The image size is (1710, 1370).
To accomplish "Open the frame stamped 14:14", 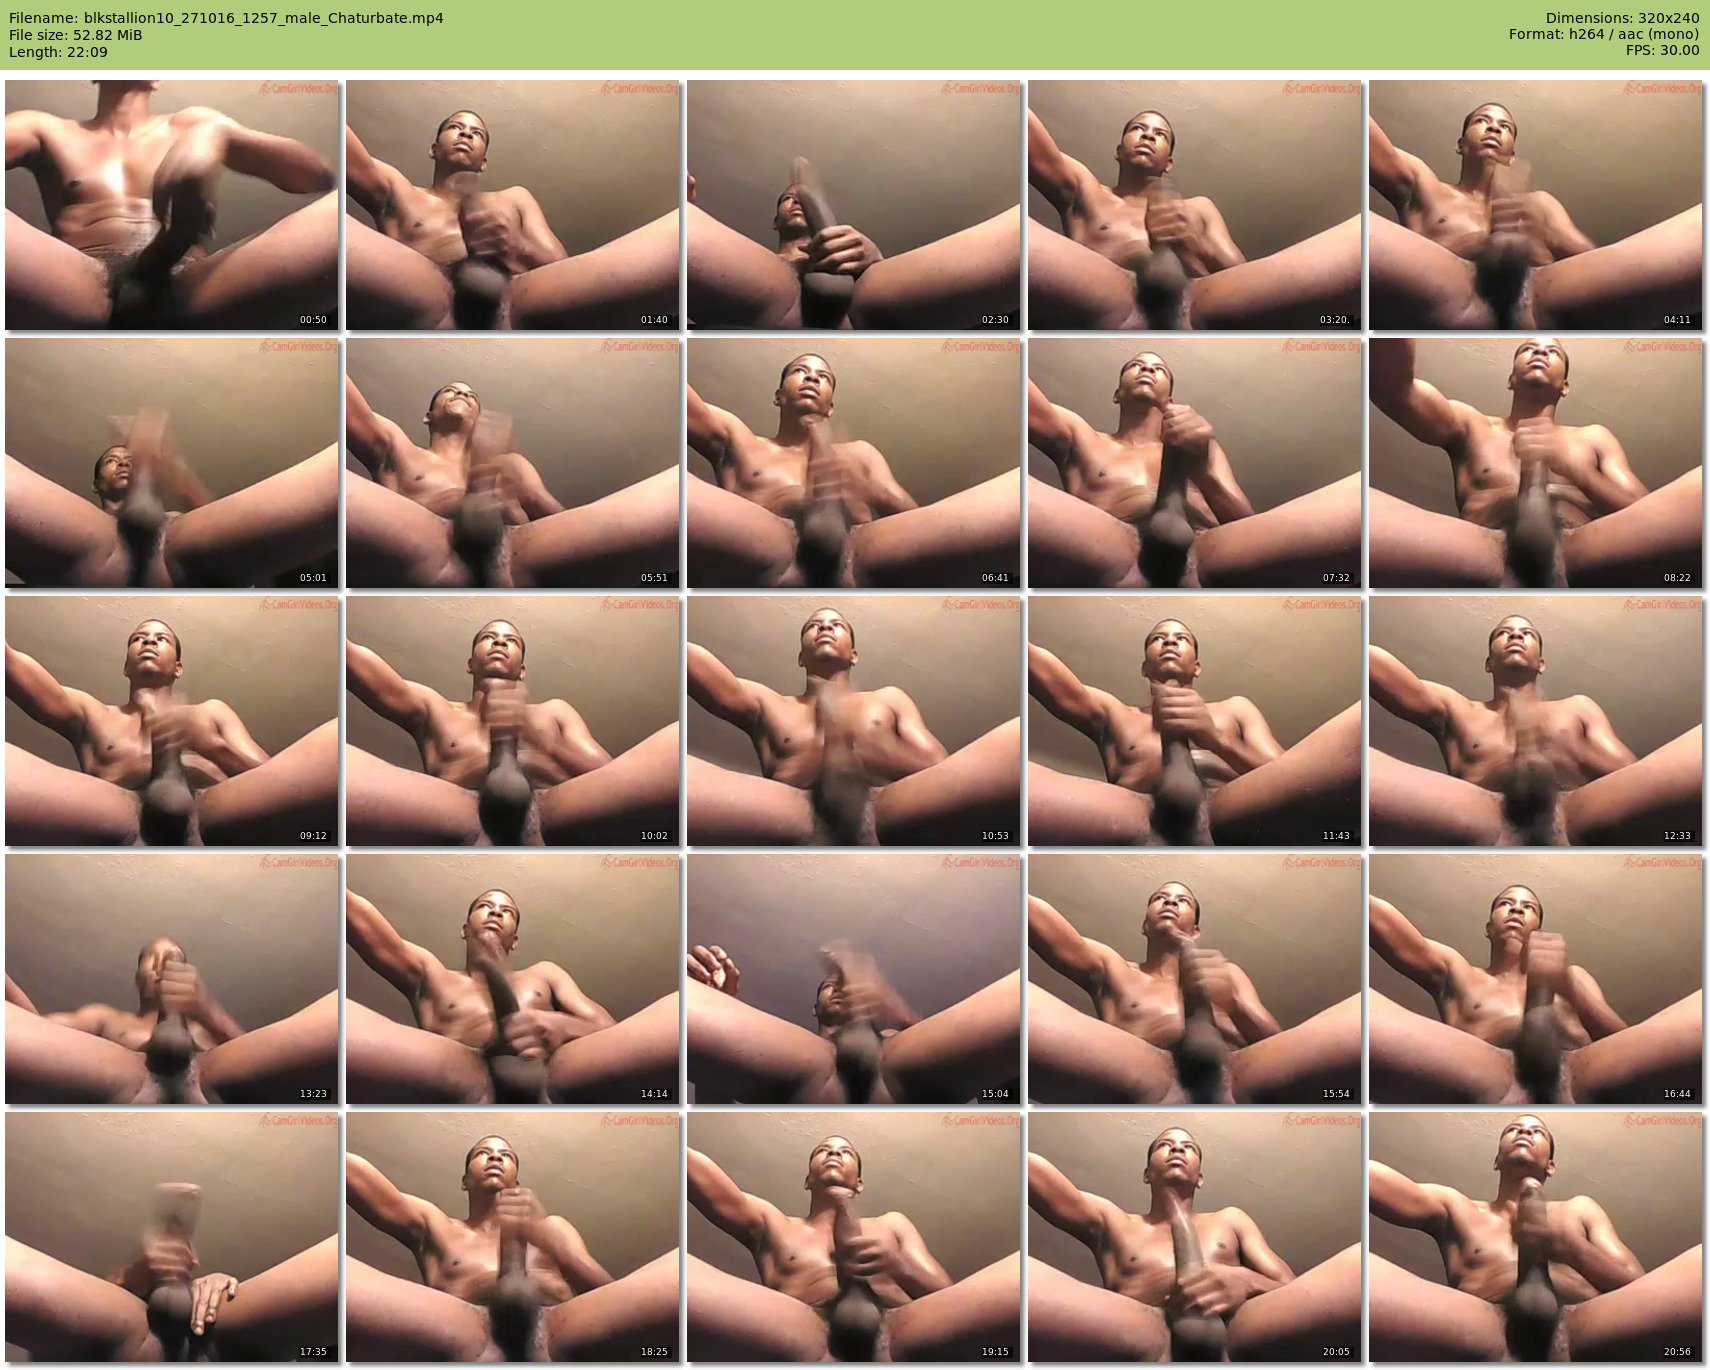I will pyautogui.click(x=513, y=979).
